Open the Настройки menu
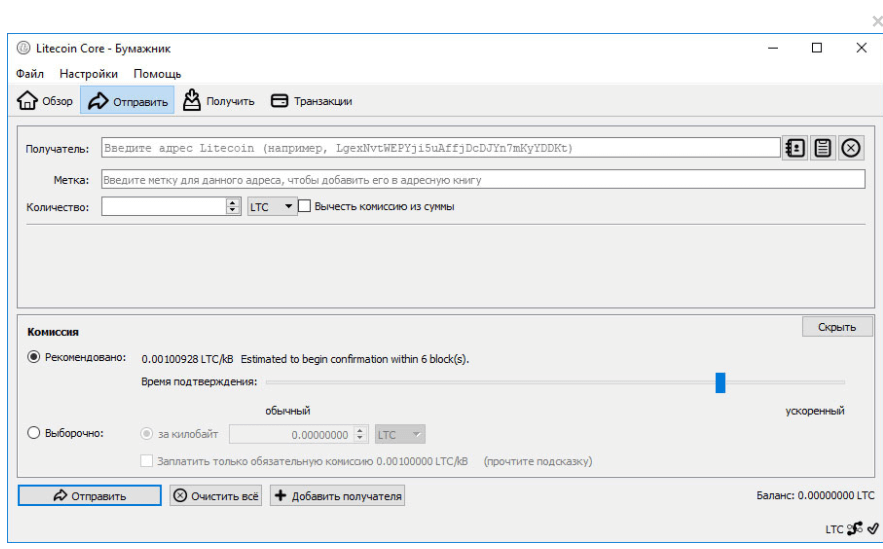883x549 pixels. point(88,74)
